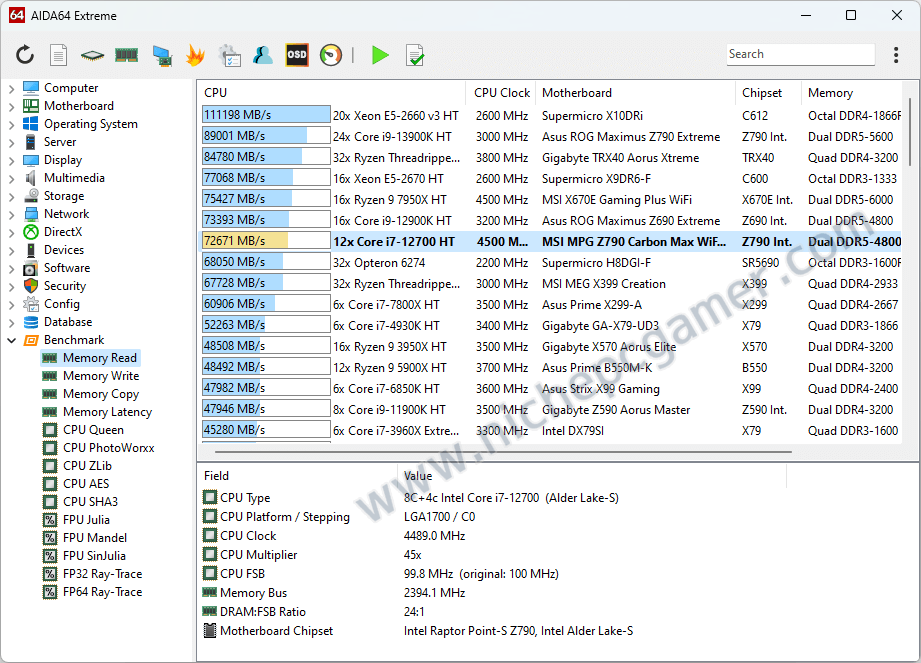Select the 16x Ryzen 9 7950X HT row
Screen dimensions: 921x663
click(551, 200)
